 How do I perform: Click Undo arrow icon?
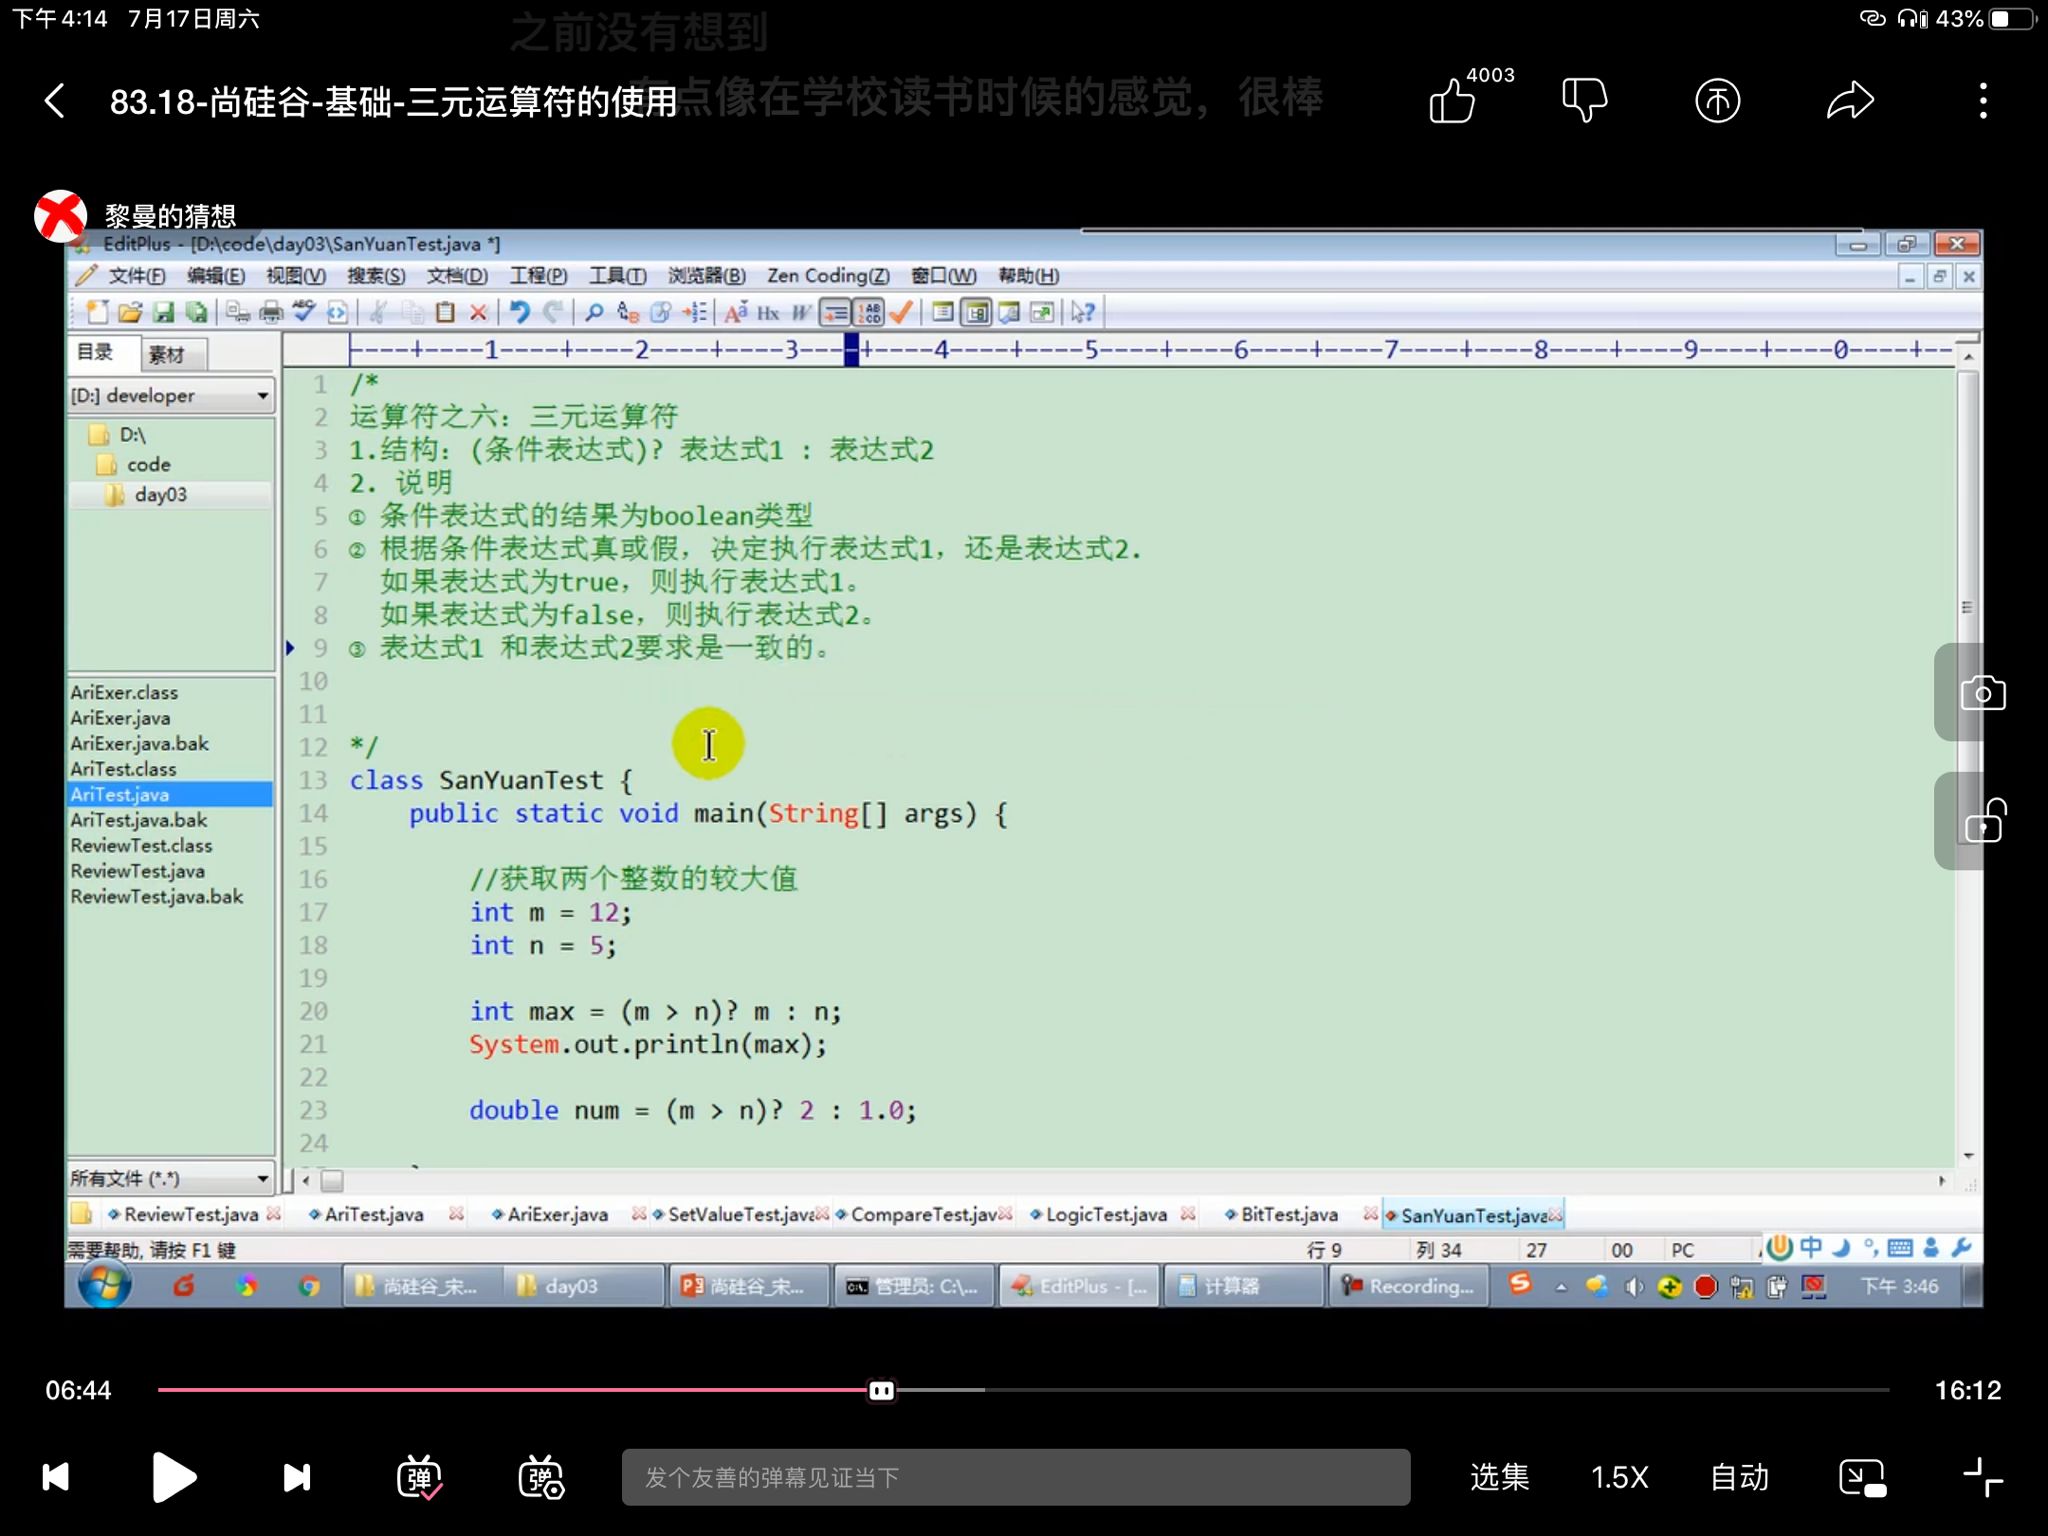pos(519,313)
